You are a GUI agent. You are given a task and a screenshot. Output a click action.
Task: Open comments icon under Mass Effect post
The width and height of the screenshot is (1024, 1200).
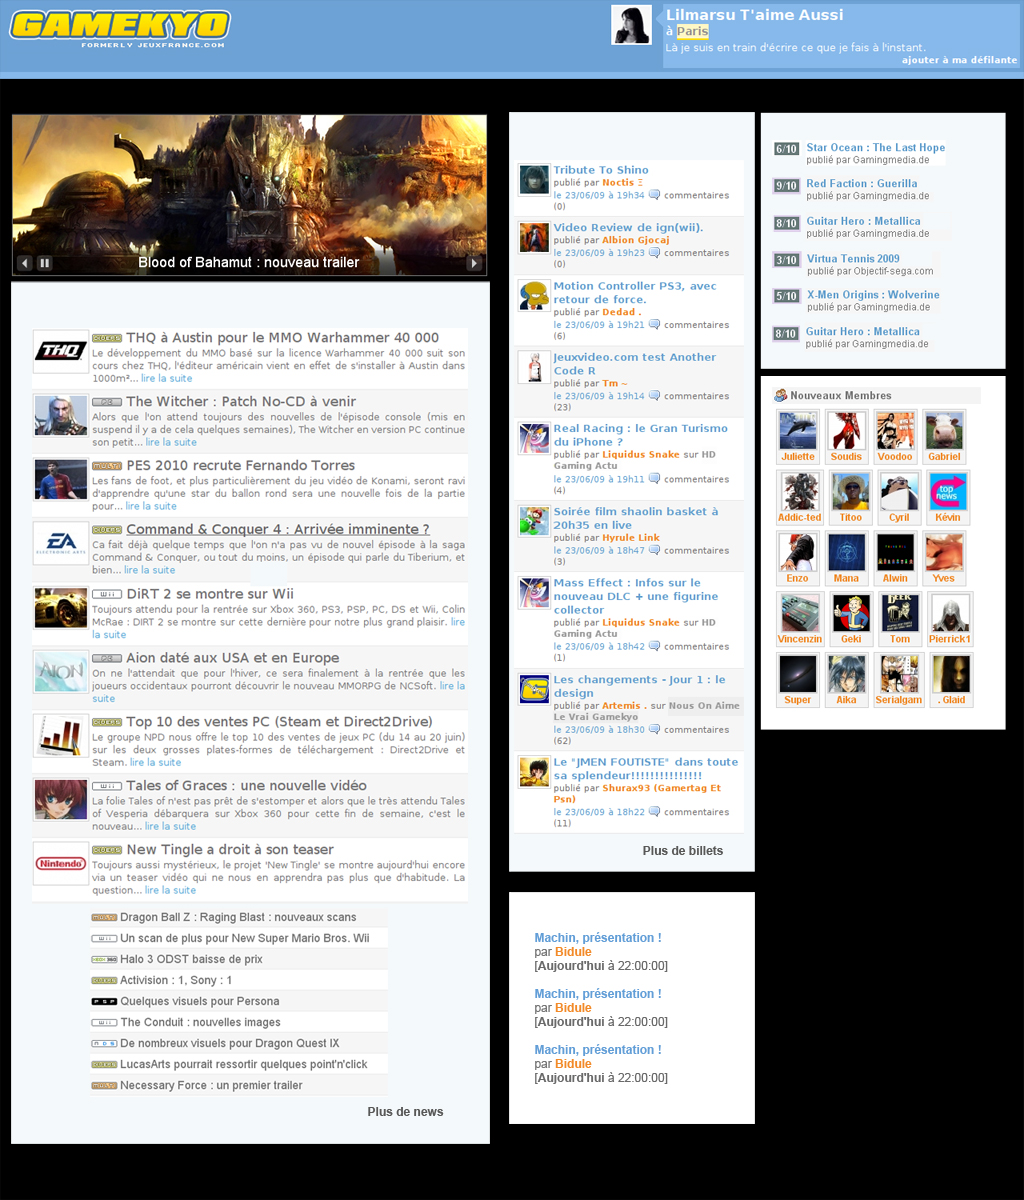coord(654,646)
